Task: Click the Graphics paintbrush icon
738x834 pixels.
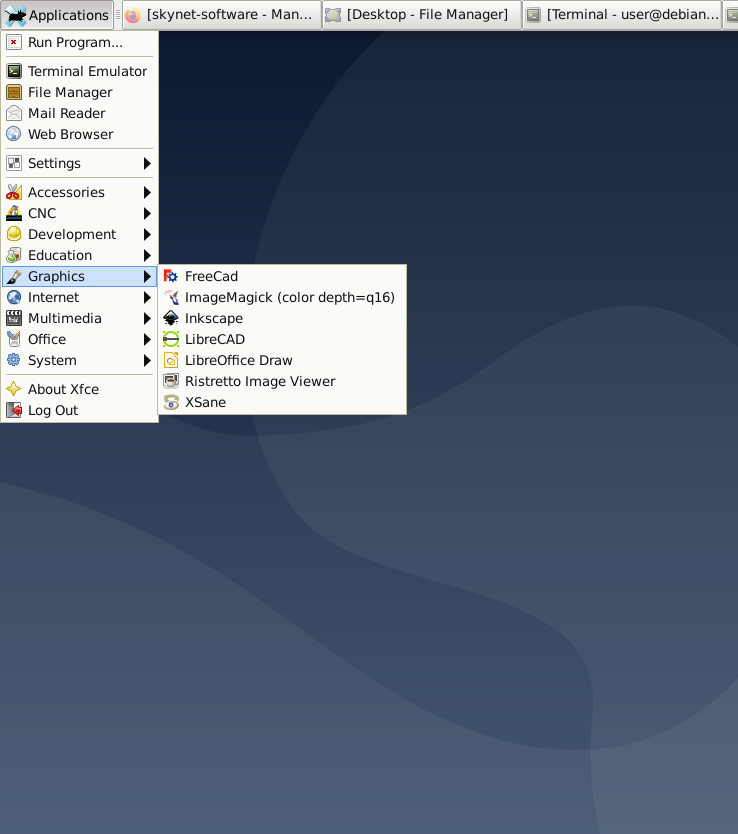Action: (14, 276)
